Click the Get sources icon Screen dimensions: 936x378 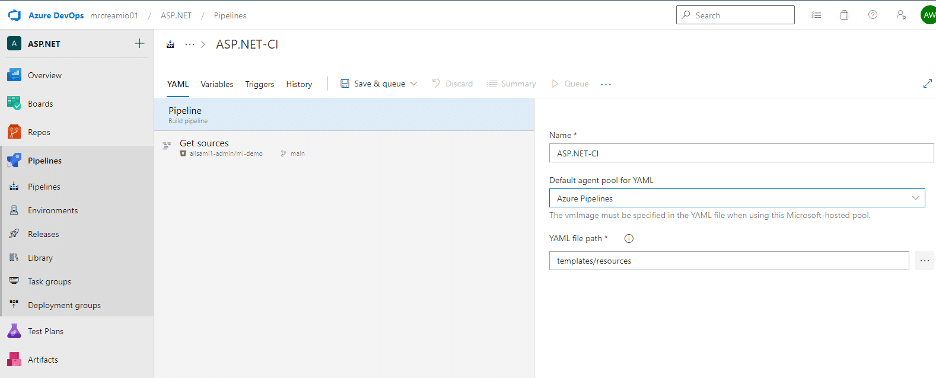coord(167,145)
